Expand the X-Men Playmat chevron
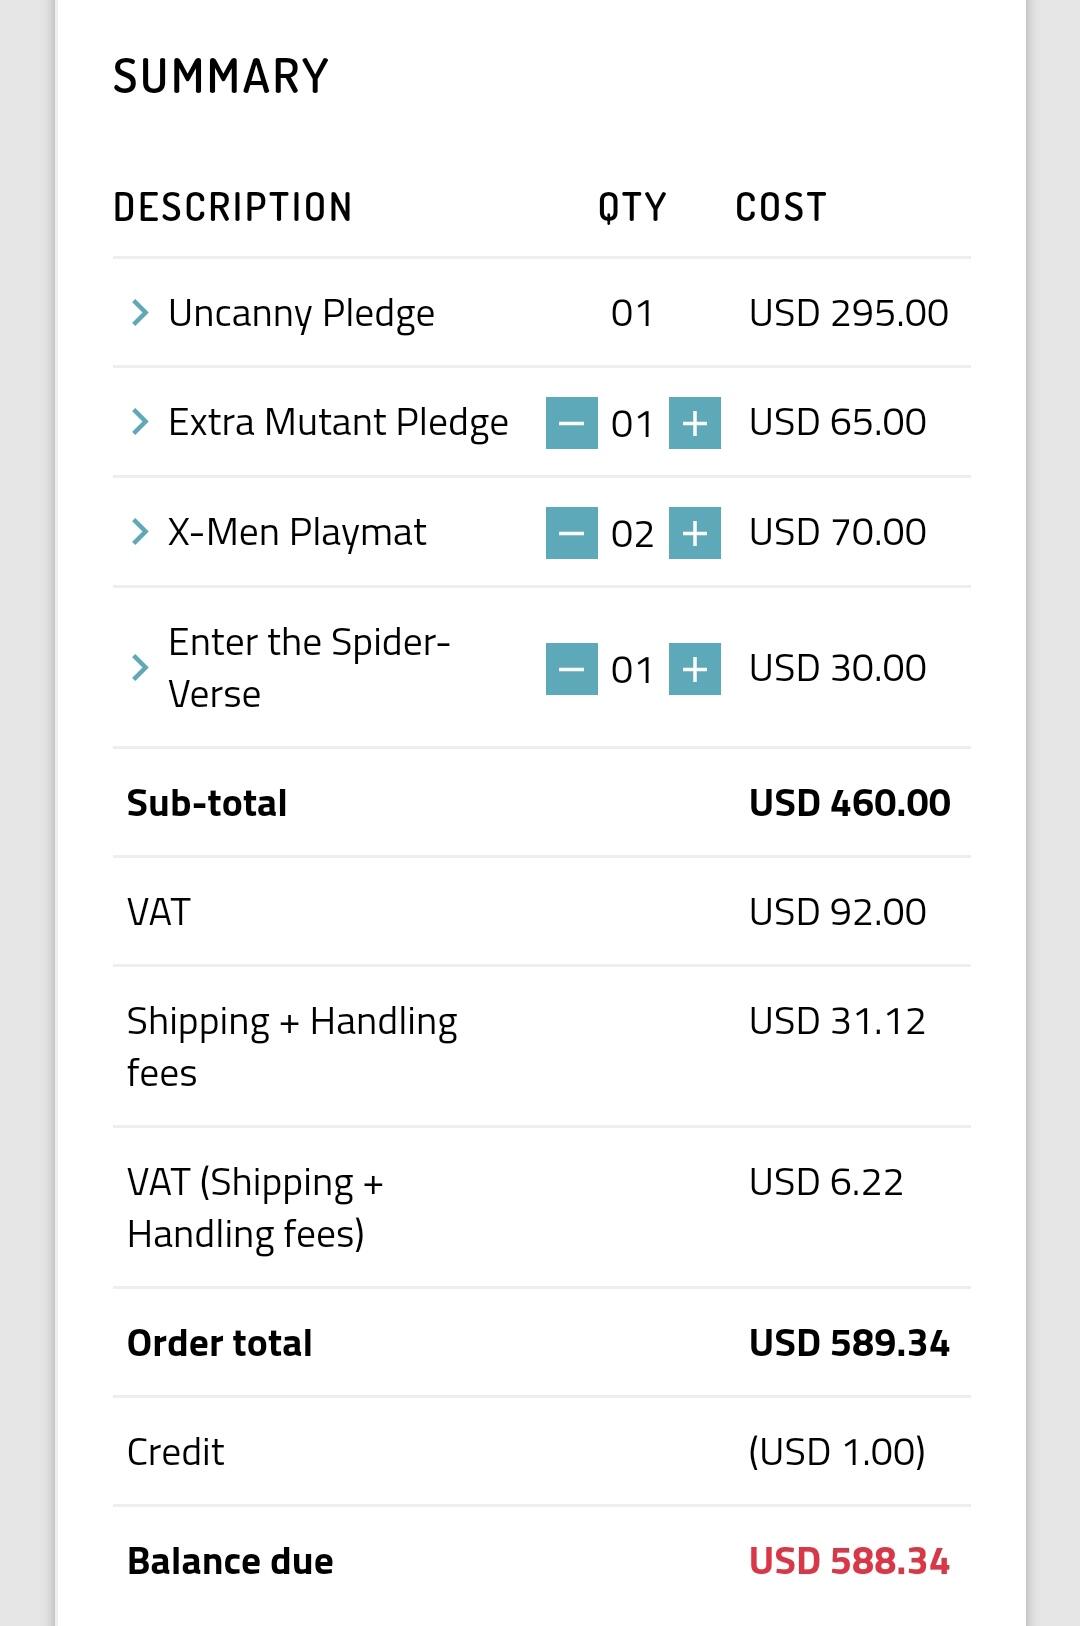The height and width of the screenshot is (1626, 1080). [x=140, y=532]
